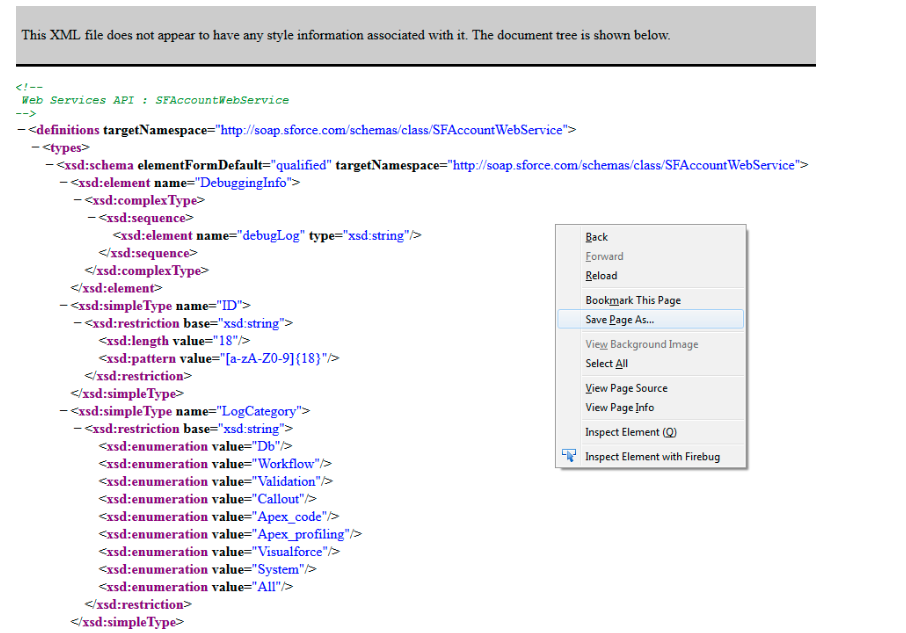906x633 pixels.
Task: Click the definitions targetNamespace URL value
Action: point(391,130)
